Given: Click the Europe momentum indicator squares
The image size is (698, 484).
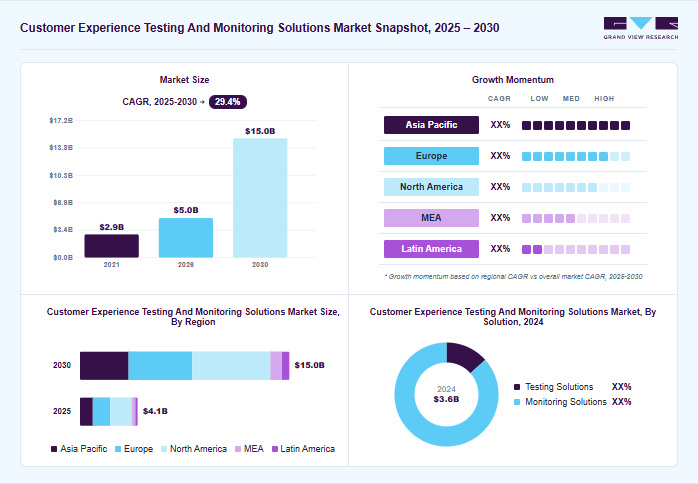Looking at the screenshot, I should click(576, 156).
